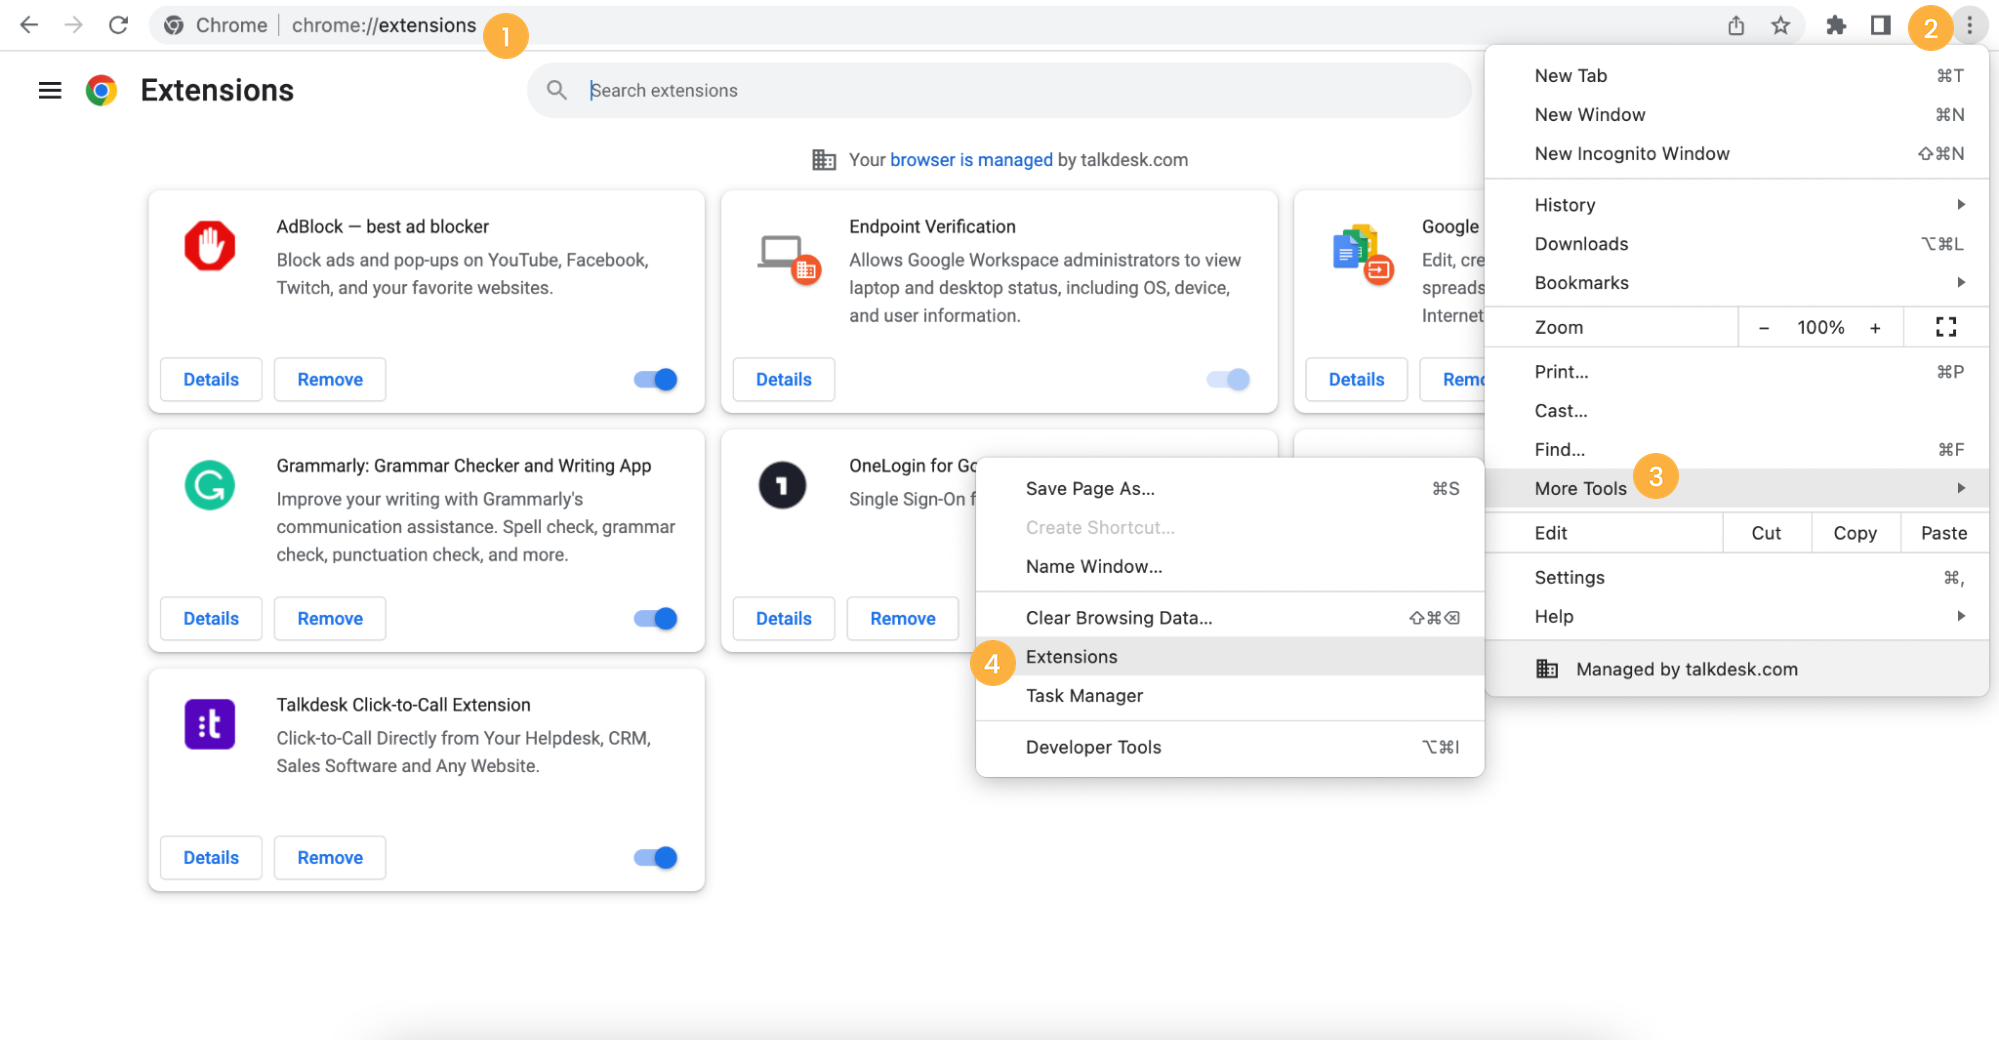Viewport: 1999px width, 1040px height.
Task: Click the Chrome logo beside the Extensions title
Action: click(101, 90)
